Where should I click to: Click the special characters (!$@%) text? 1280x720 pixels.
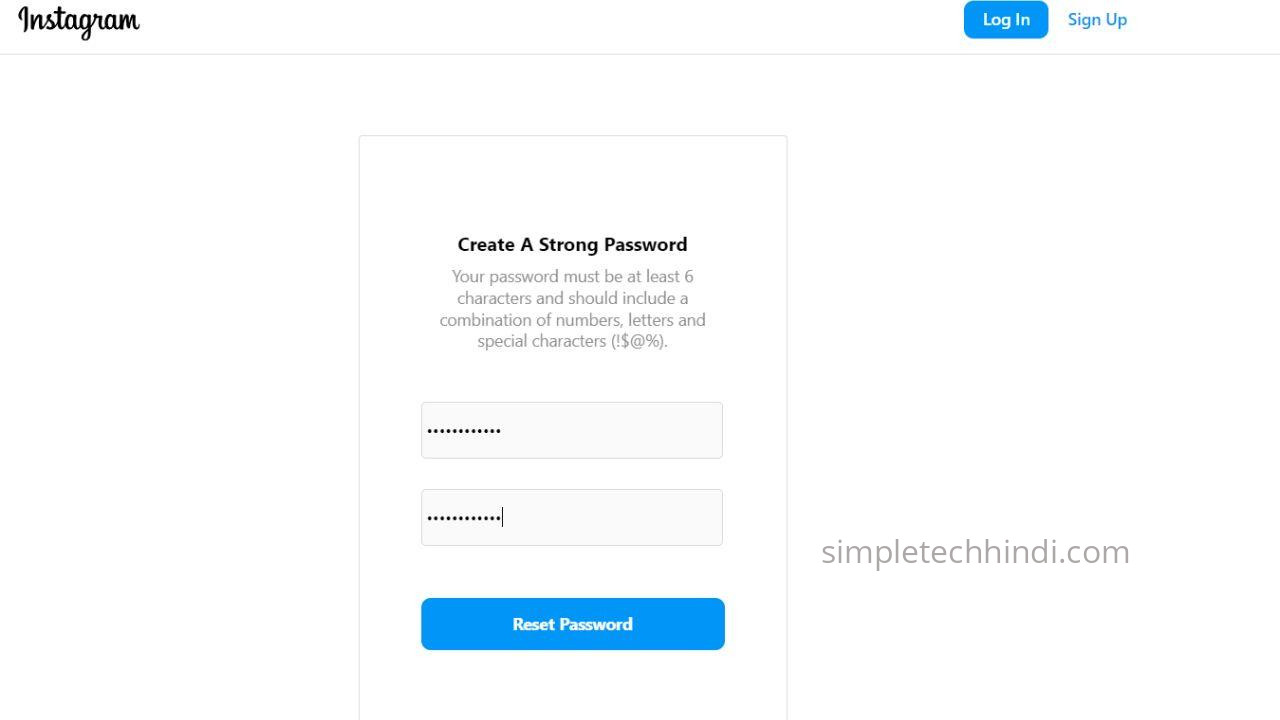(572, 341)
